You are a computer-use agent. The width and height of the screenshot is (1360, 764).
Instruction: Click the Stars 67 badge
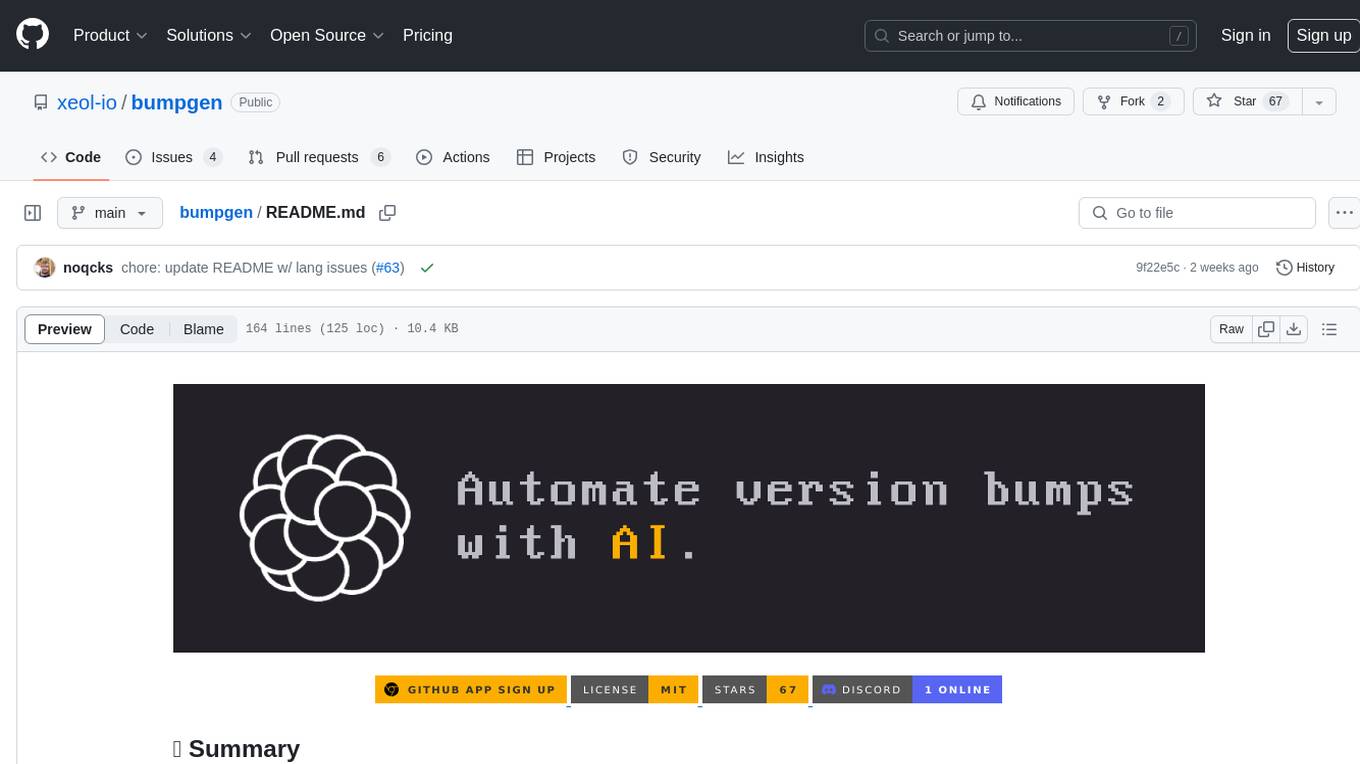(755, 690)
